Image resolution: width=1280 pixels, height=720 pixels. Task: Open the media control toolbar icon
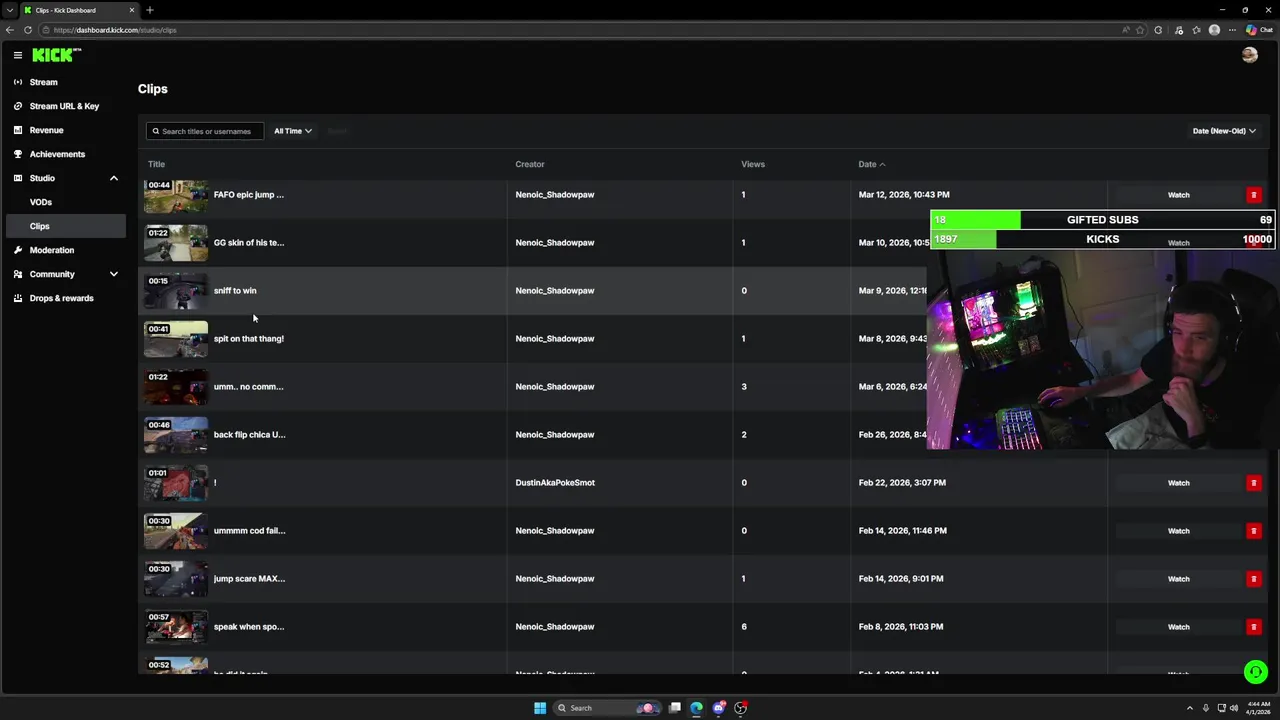(x=1179, y=30)
